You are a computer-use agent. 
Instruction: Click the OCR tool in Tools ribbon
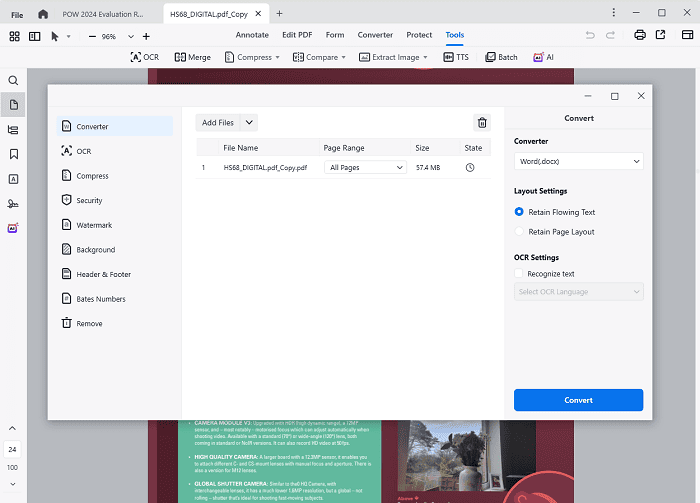[144, 57]
